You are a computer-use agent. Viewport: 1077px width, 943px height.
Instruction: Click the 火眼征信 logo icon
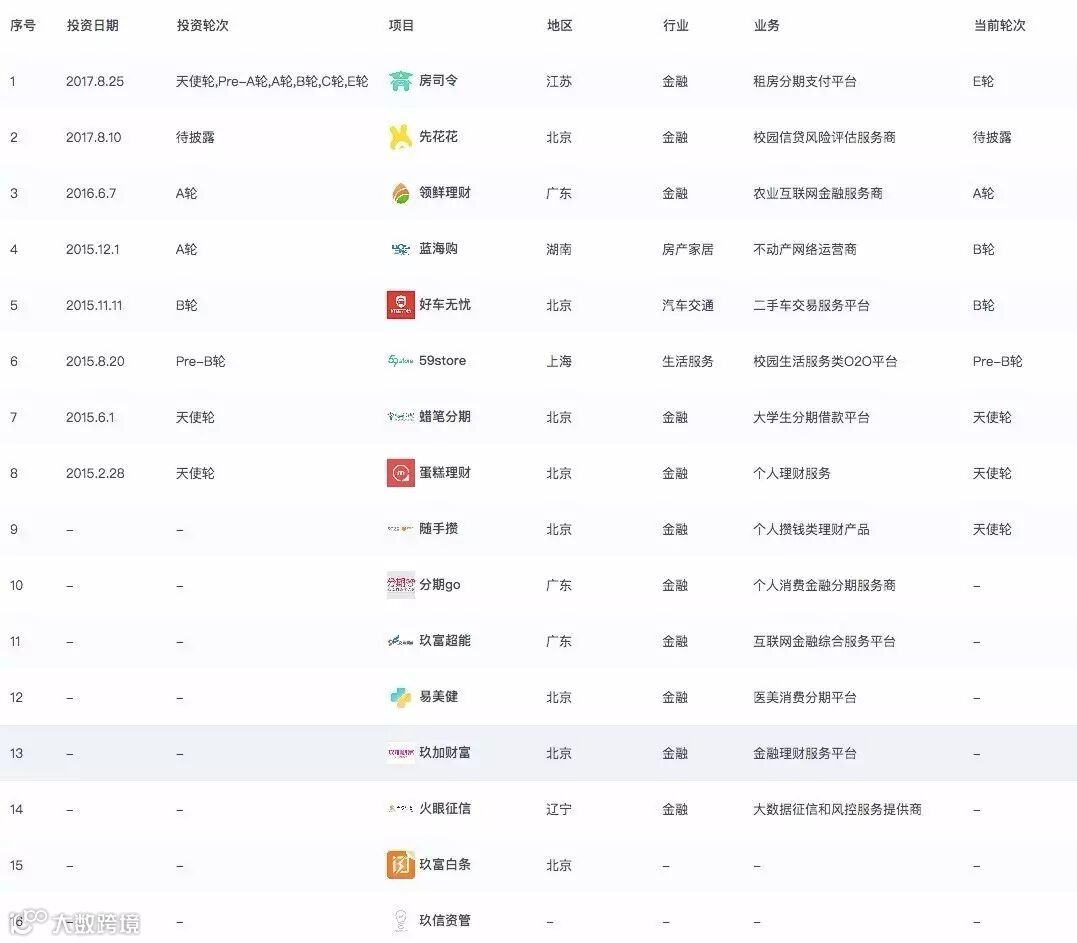[400, 809]
